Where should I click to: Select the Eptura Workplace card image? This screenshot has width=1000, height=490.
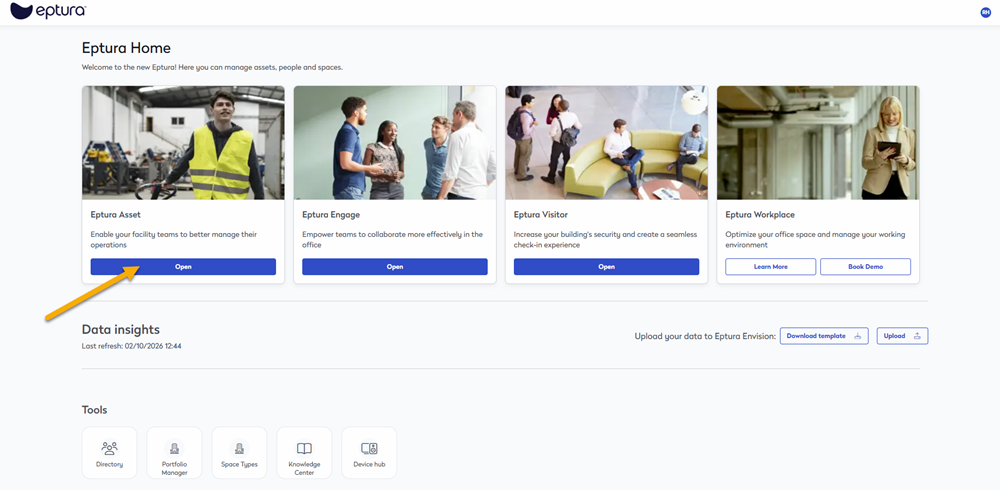(x=818, y=142)
